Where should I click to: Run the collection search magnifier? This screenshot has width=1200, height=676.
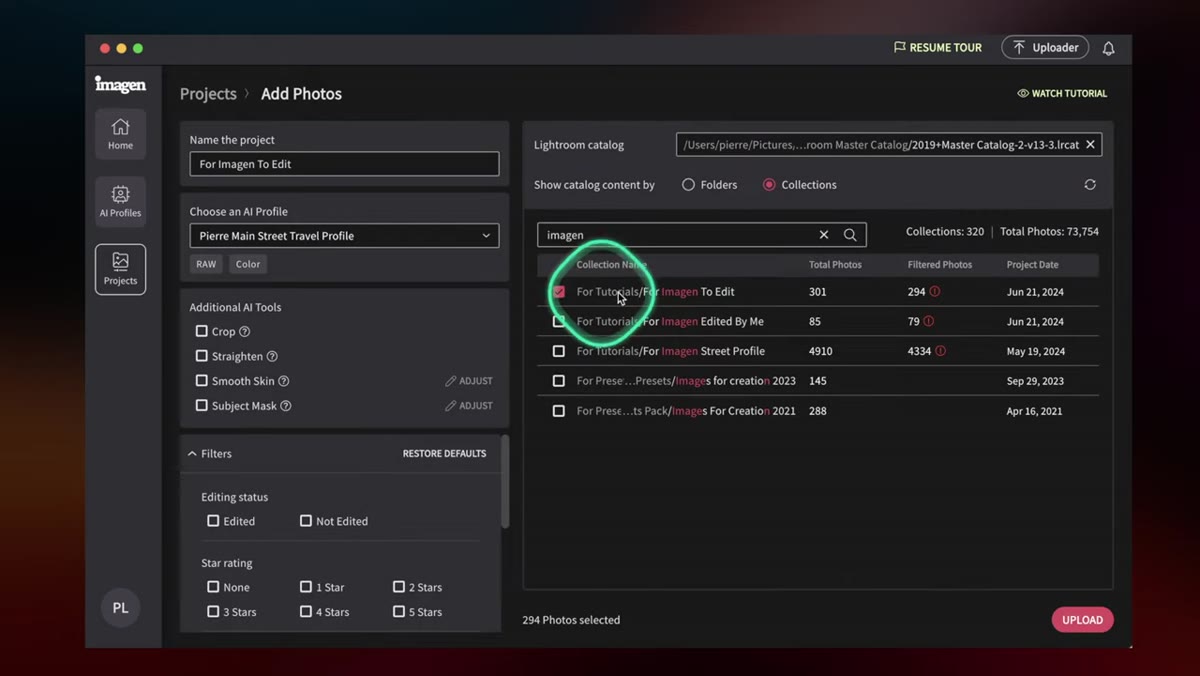(850, 235)
